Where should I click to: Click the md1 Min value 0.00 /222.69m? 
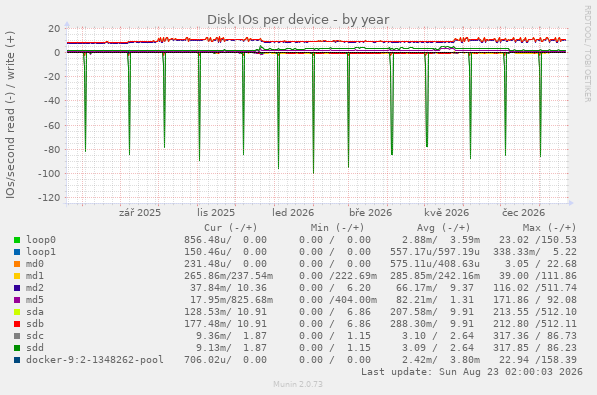[338, 276]
